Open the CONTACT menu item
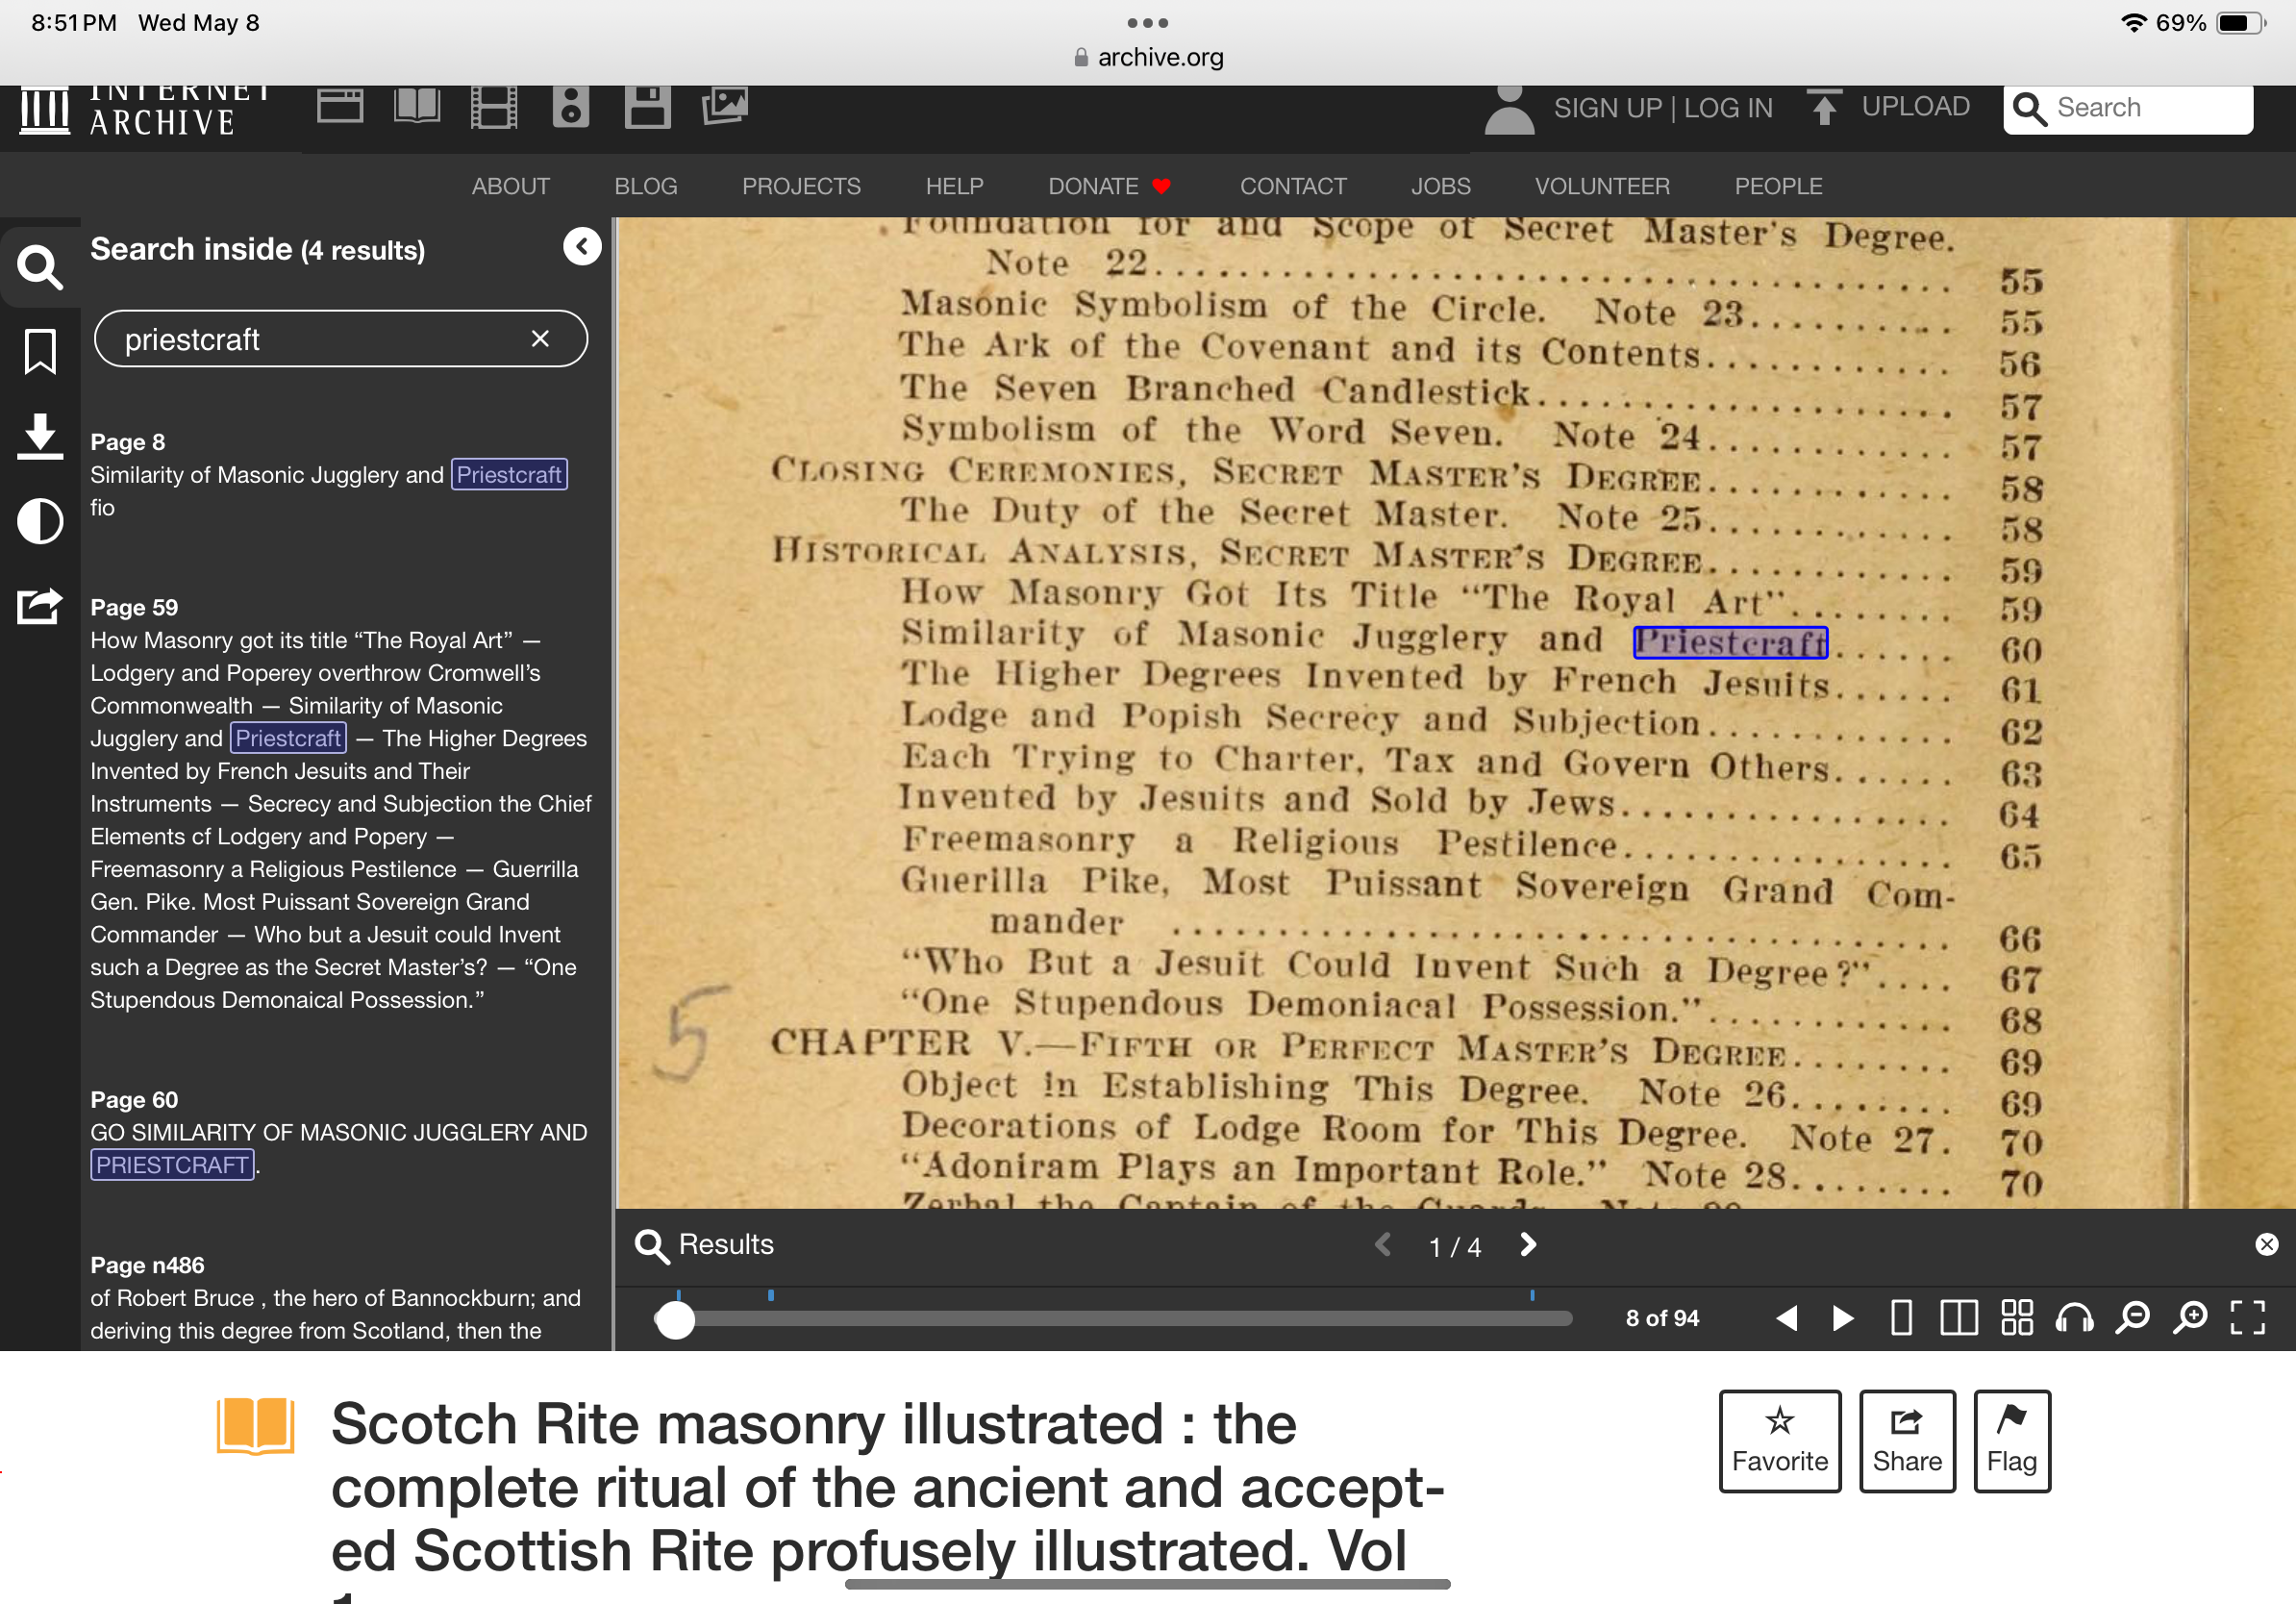This screenshot has width=2296, height=1604. [1293, 186]
